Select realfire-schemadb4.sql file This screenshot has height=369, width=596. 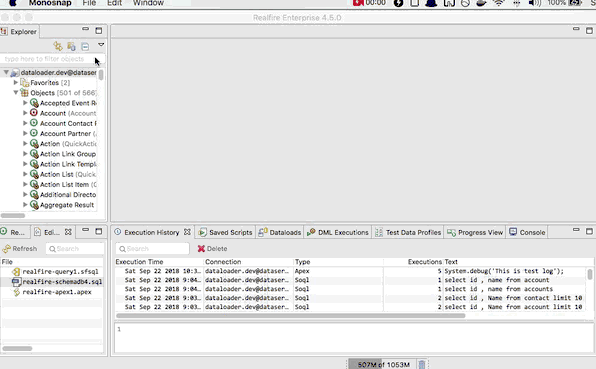62,282
